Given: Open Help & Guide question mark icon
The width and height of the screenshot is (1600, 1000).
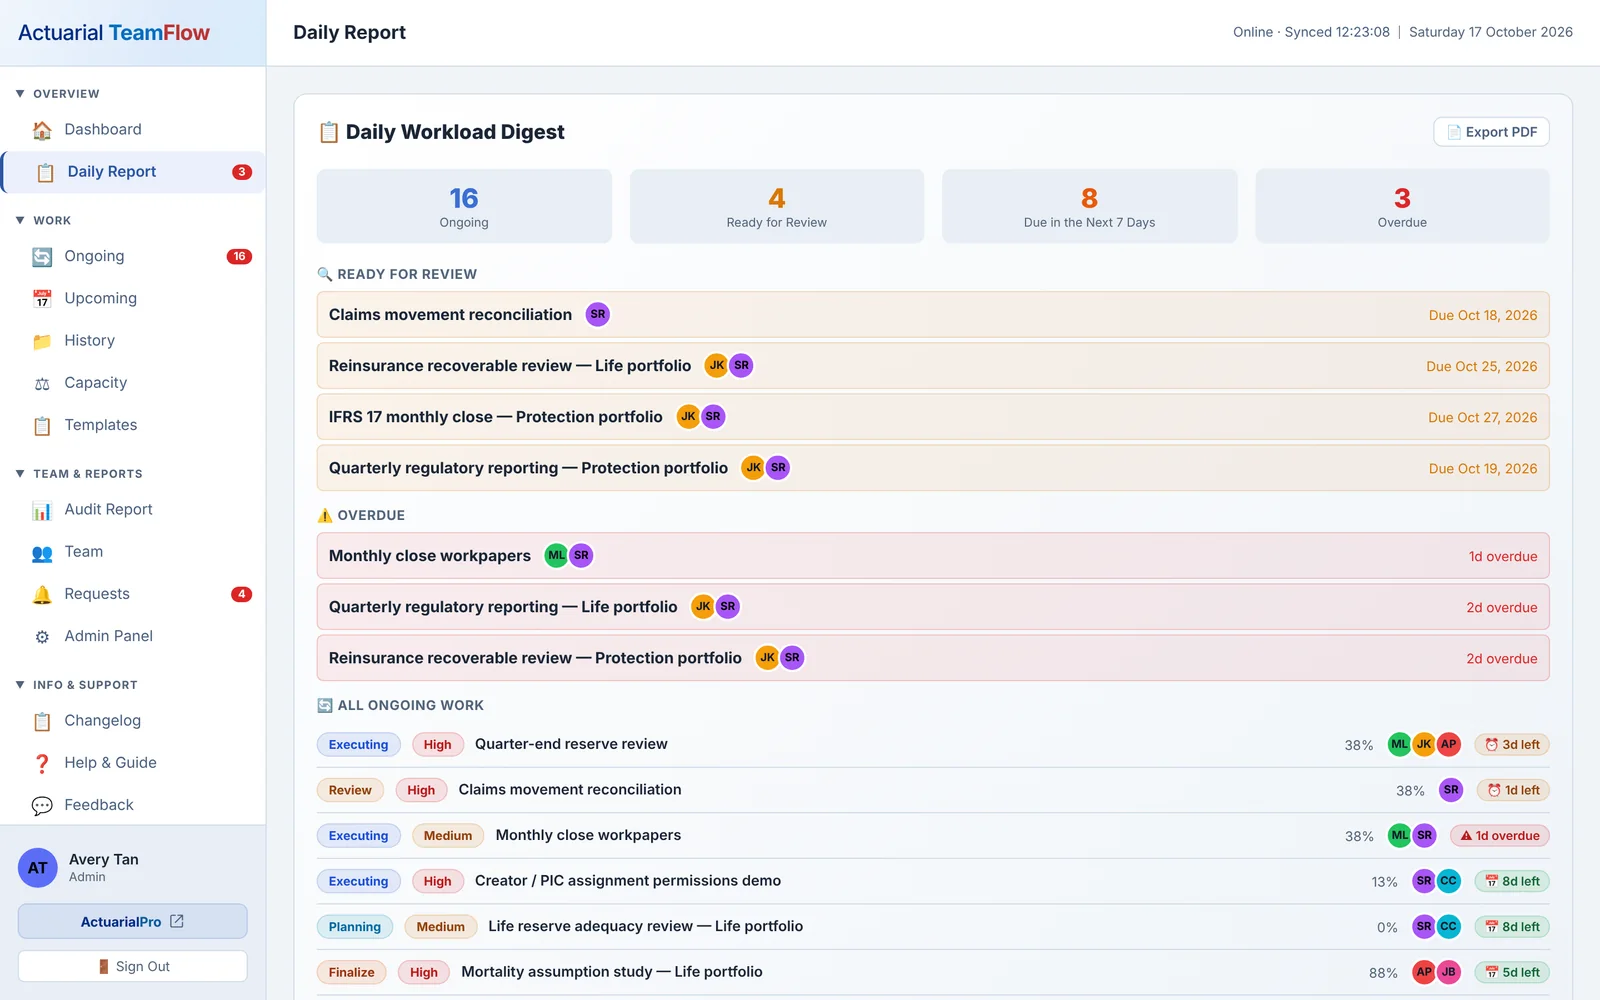Looking at the screenshot, I should (42, 763).
